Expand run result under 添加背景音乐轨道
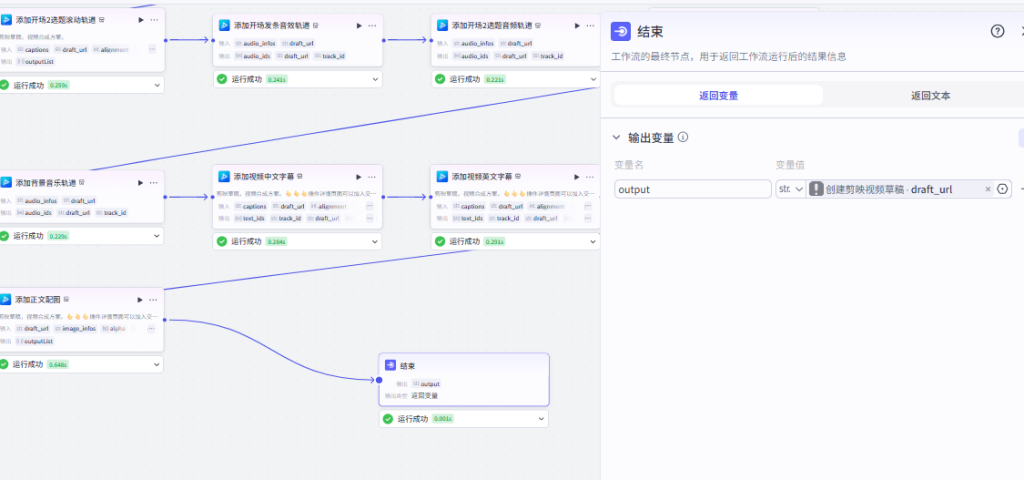Viewport: 1024px width, 480px height. click(x=157, y=236)
